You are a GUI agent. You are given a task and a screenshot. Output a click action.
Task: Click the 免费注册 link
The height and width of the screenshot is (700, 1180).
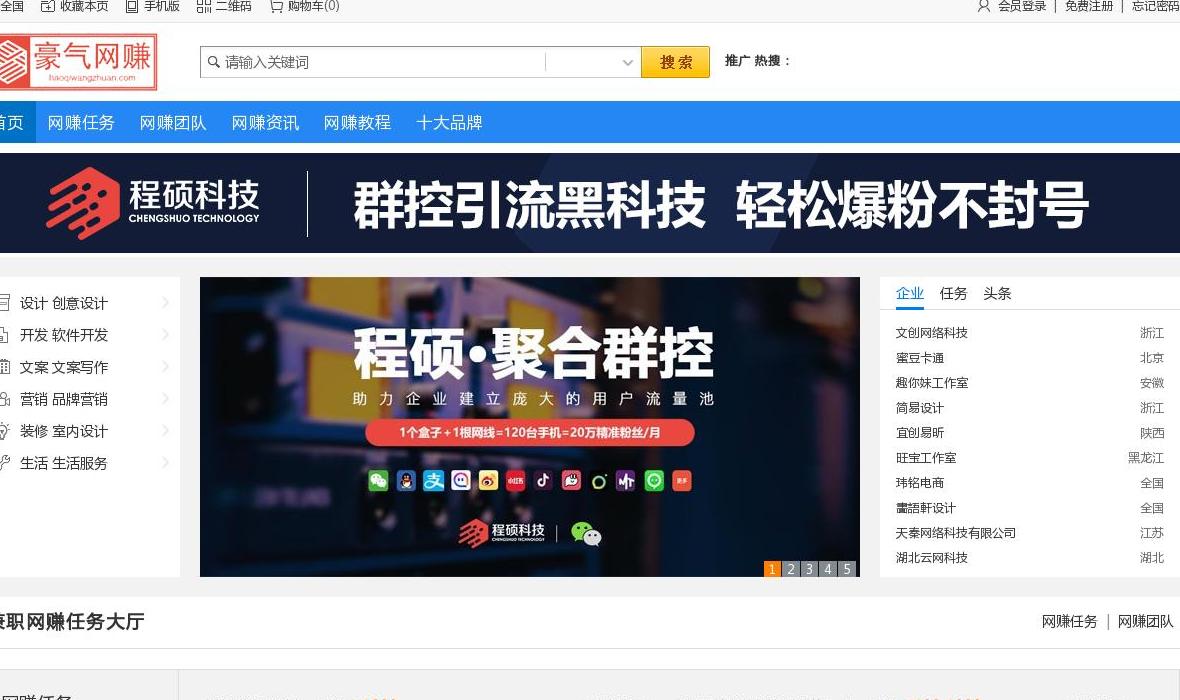coord(1089,6)
